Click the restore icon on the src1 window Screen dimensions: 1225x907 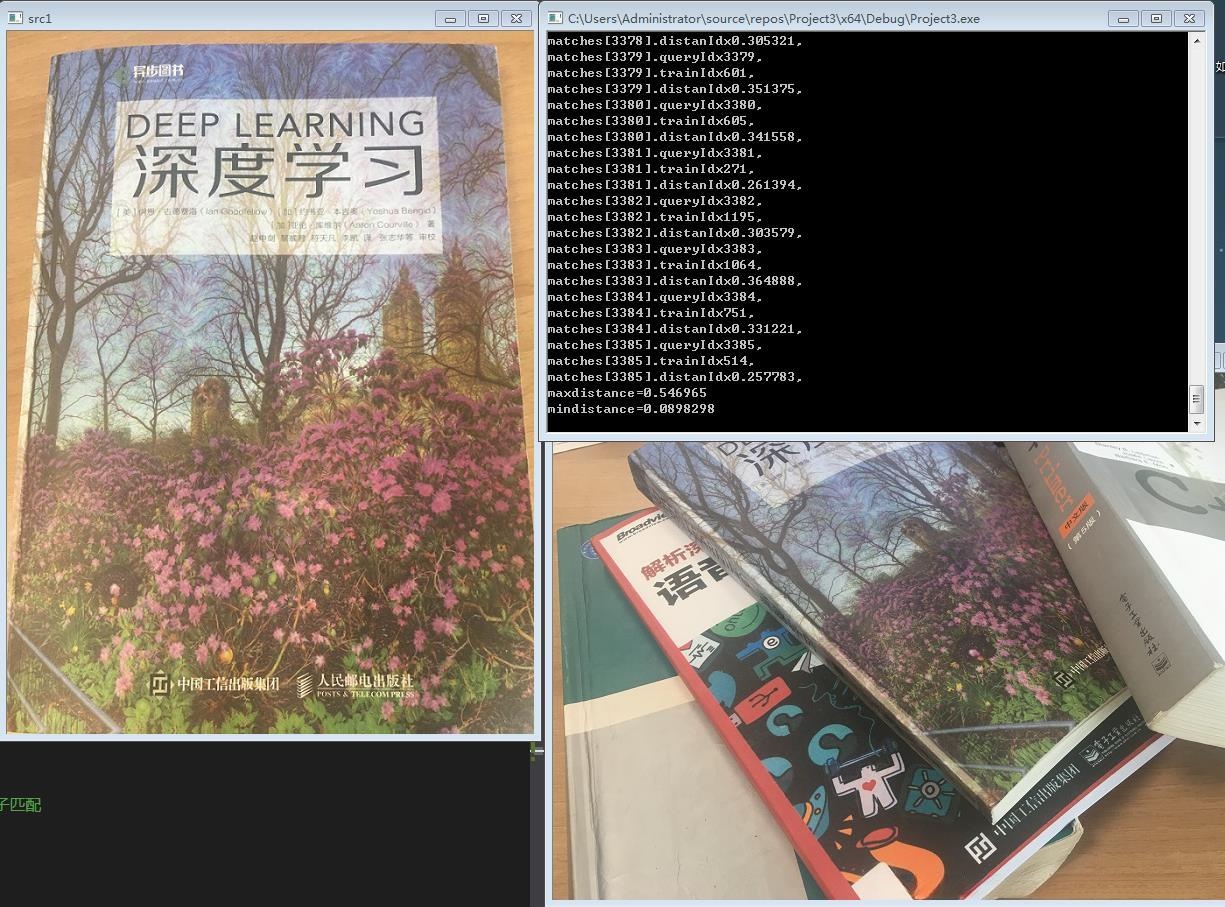click(484, 18)
